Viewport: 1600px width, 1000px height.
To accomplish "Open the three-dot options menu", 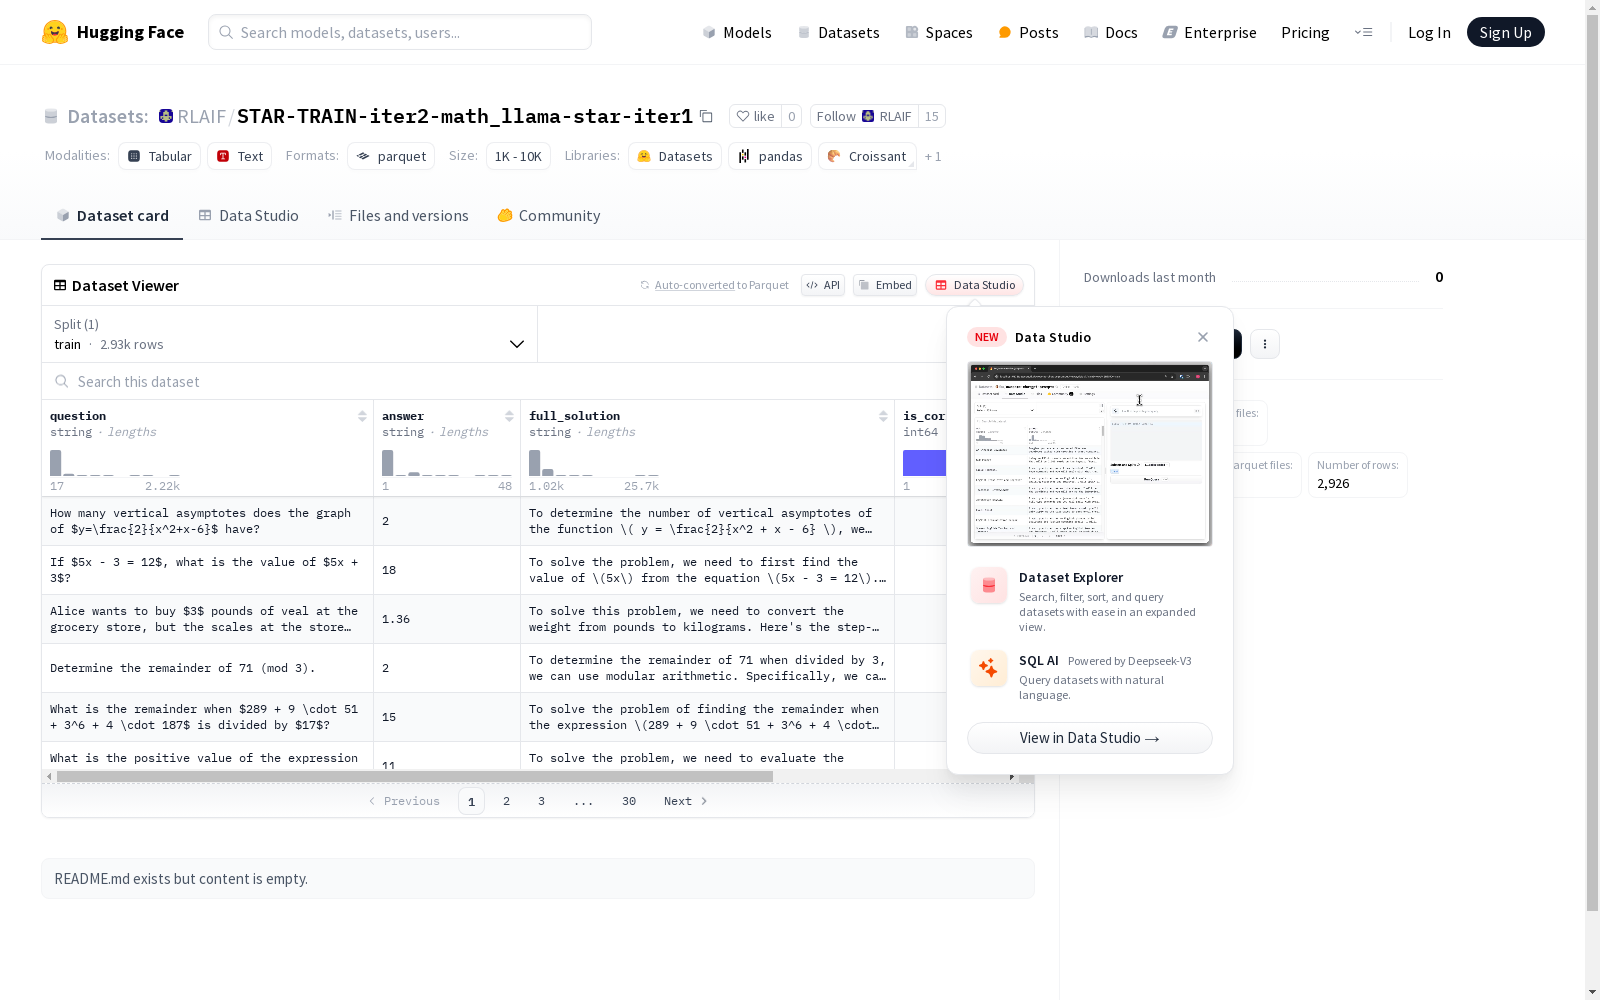I will [x=1265, y=344].
